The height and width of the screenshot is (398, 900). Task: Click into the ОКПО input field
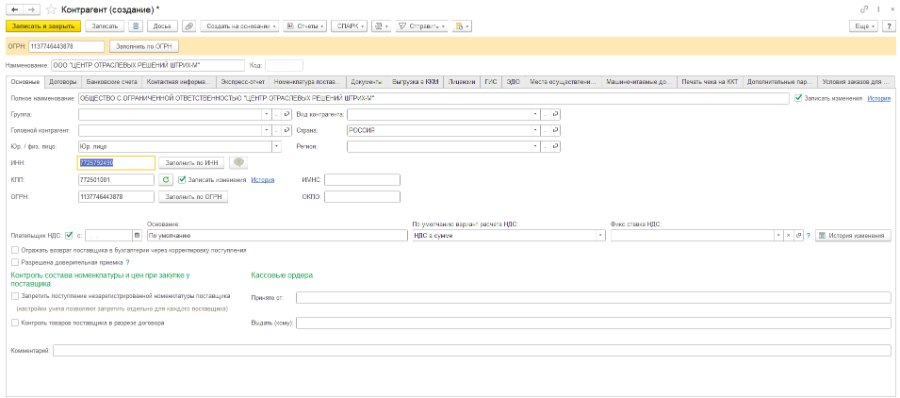[362, 196]
